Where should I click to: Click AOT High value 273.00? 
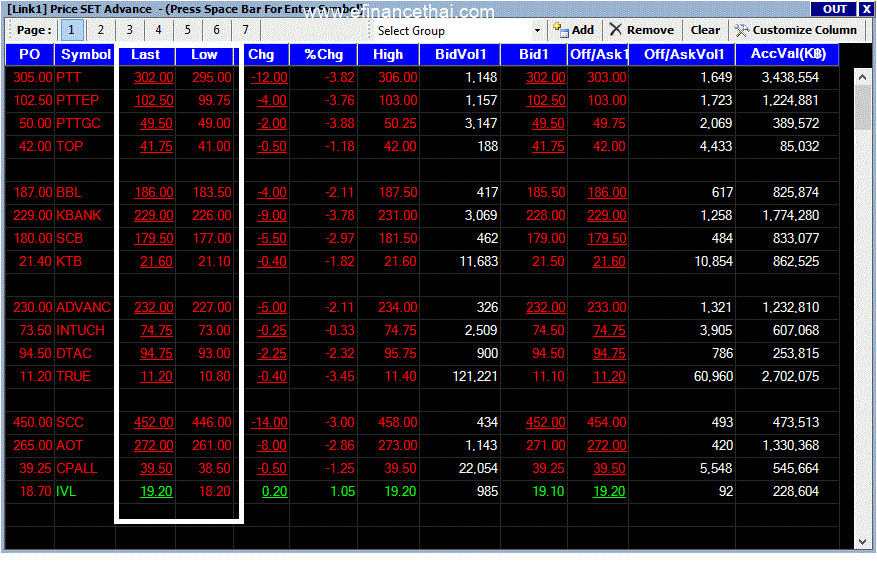click(398, 445)
